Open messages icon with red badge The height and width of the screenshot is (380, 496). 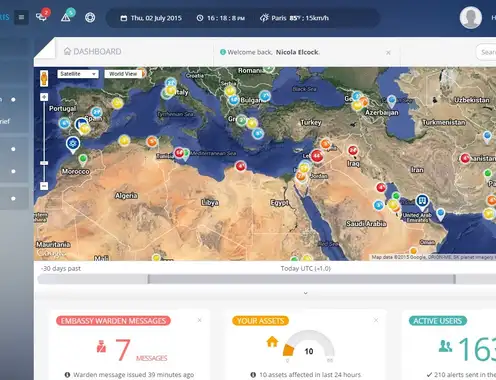tap(42, 16)
